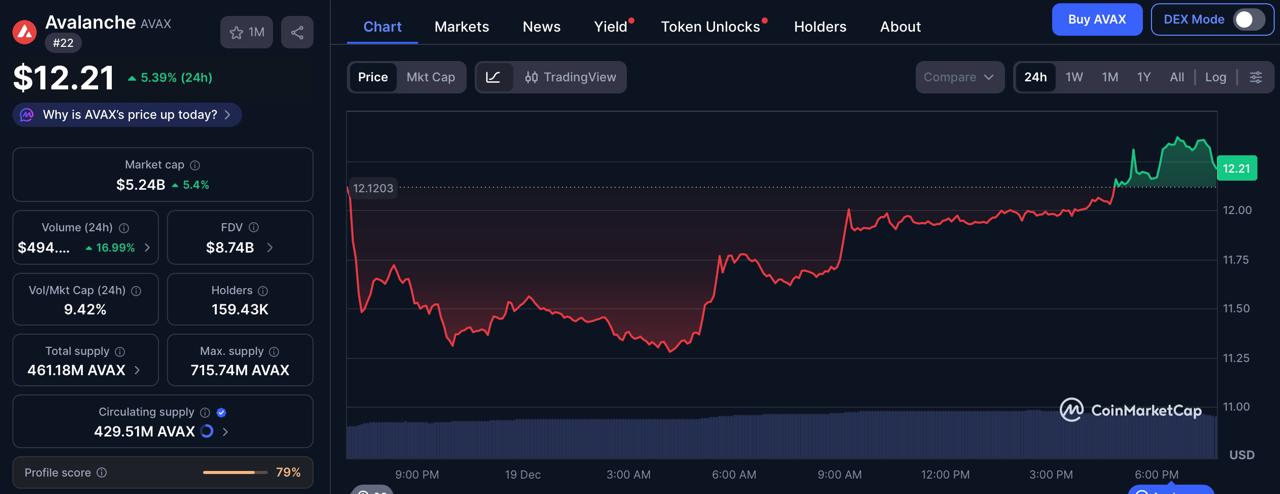Open the Yield tab
Screen dimensions: 1280x494
[x=611, y=27]
